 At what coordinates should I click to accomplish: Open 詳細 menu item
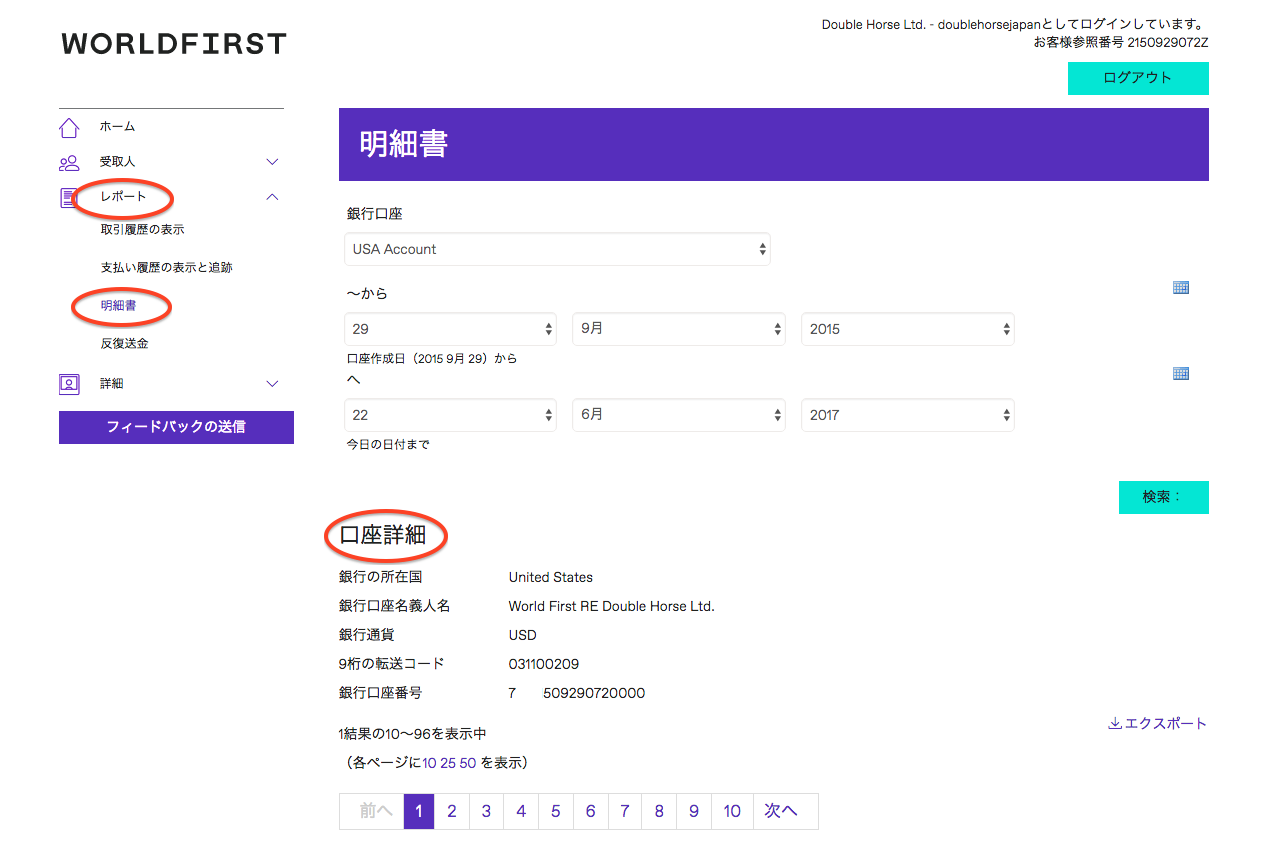[111, 384]
